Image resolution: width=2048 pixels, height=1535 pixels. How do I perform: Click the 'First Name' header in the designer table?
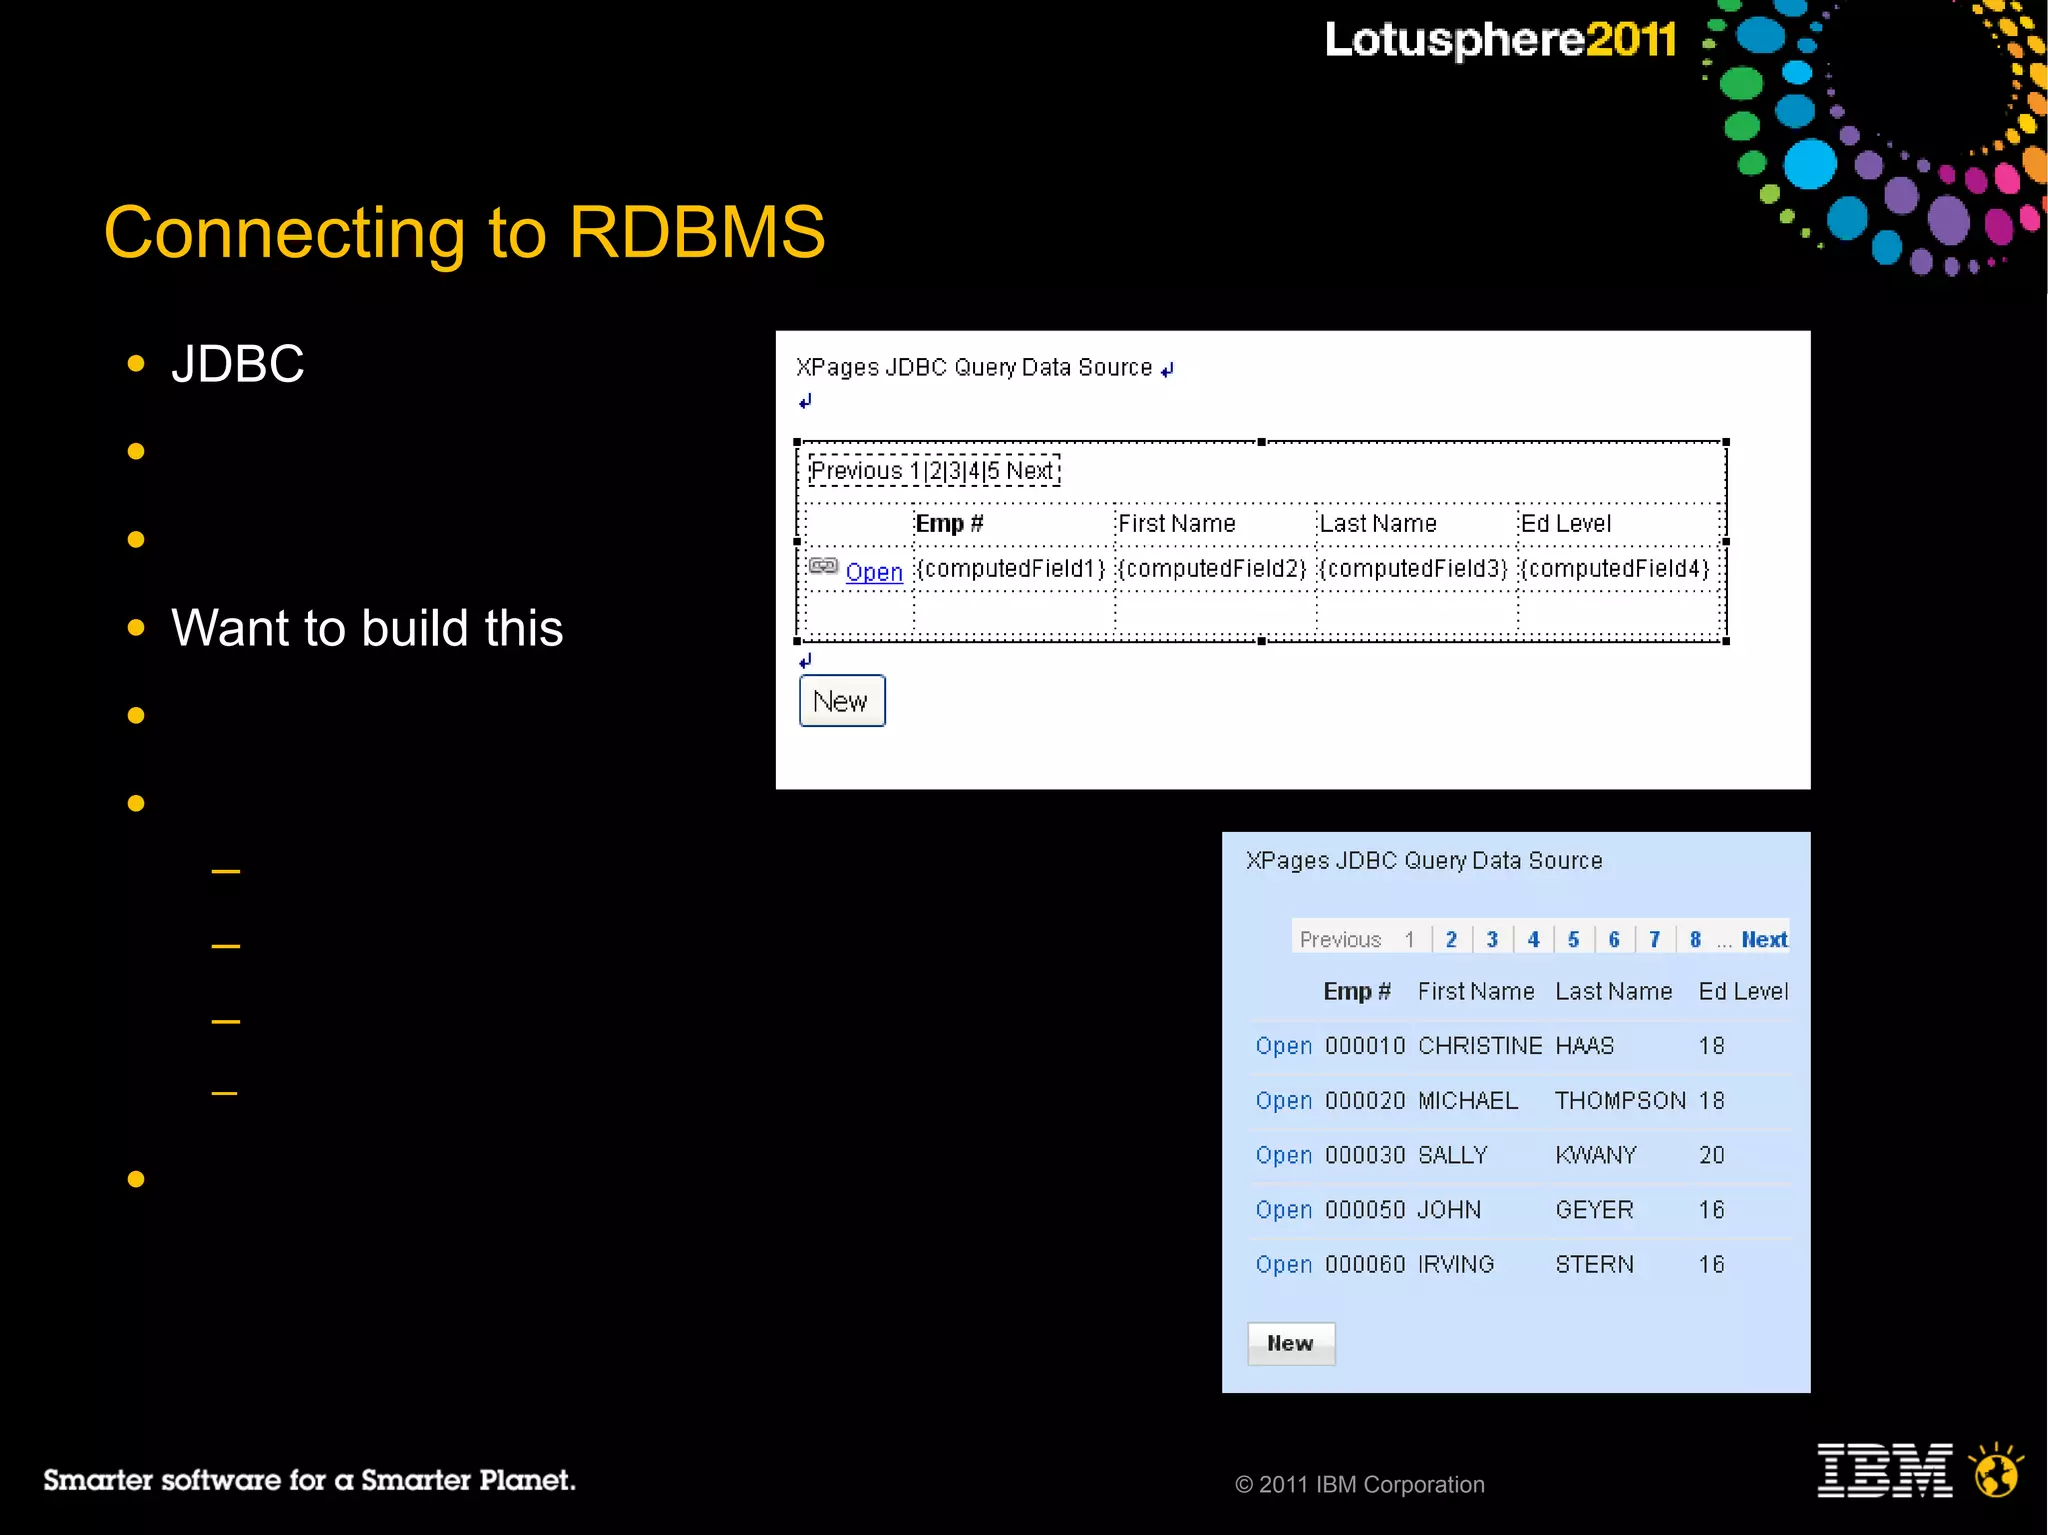(1177, 523)
